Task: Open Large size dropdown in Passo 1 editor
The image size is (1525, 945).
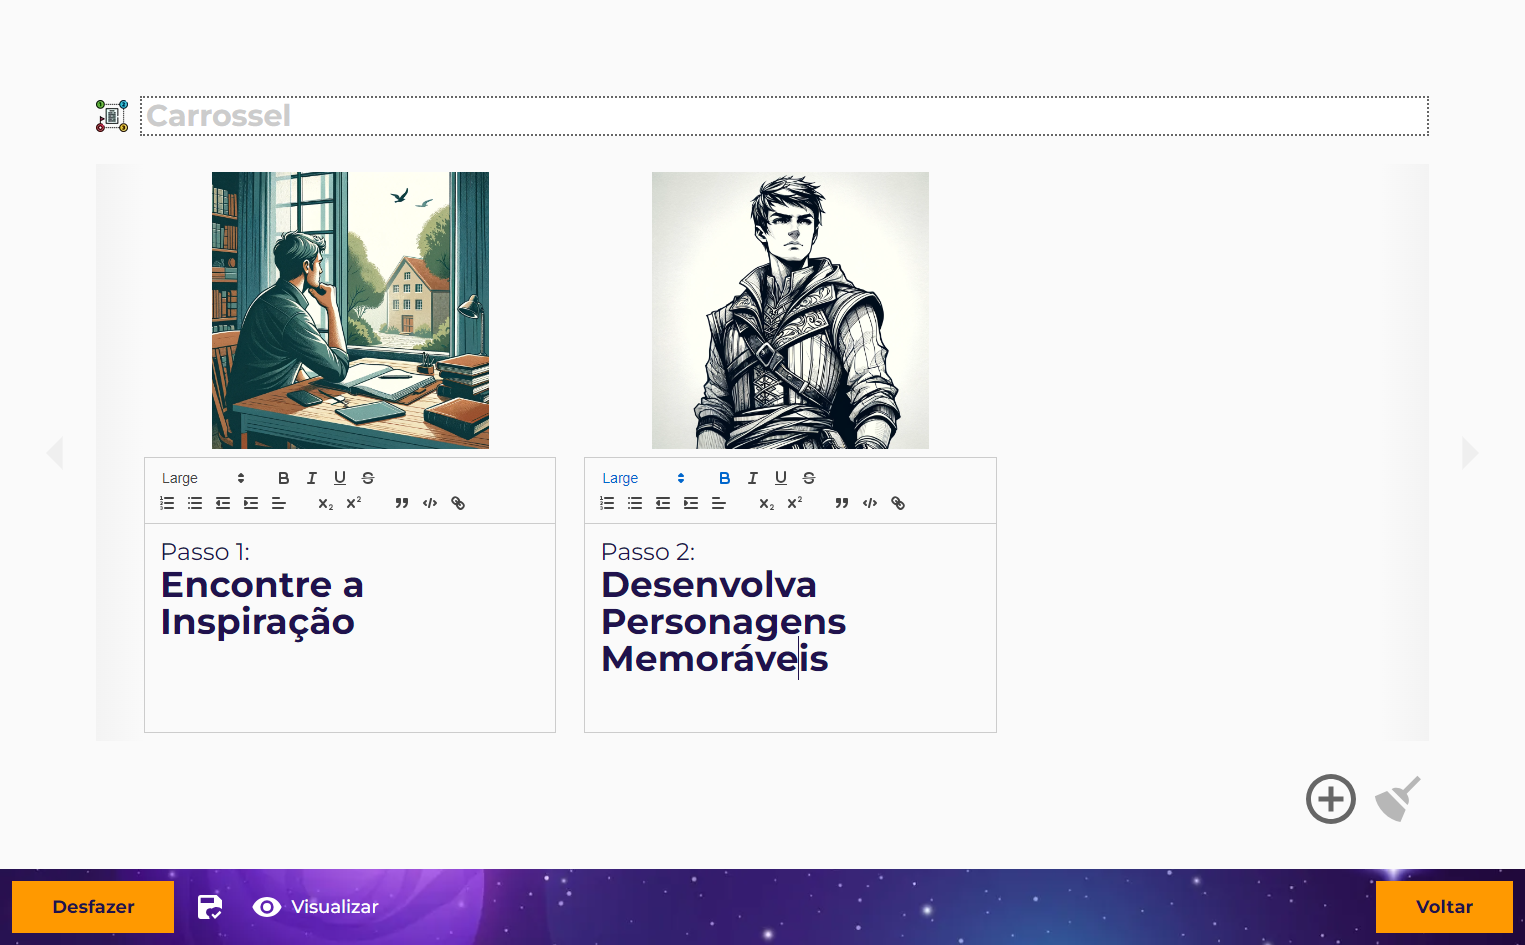Action: (203, 478)
